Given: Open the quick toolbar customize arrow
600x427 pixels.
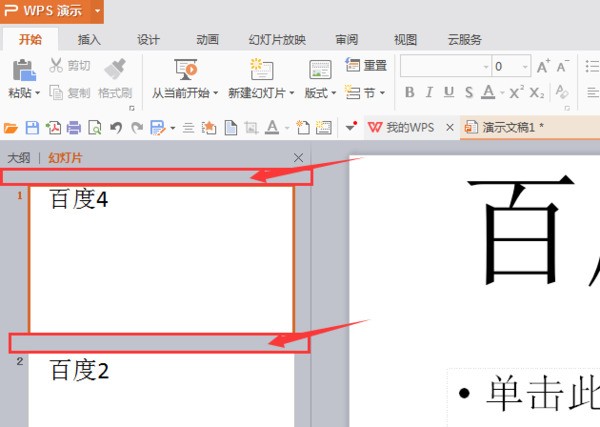Looking at the screenshot, I should coord(351,127).
